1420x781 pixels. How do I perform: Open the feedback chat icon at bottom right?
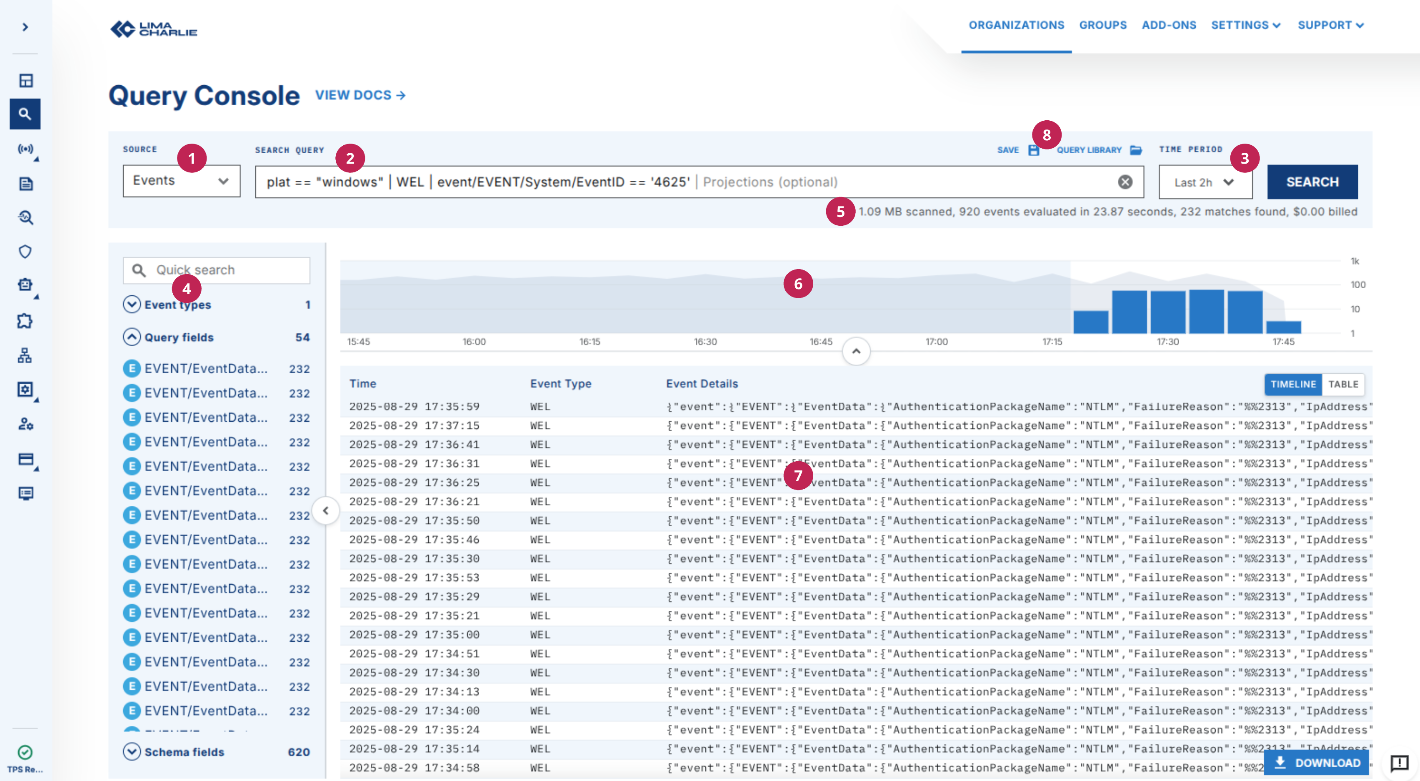point(1399,763)
